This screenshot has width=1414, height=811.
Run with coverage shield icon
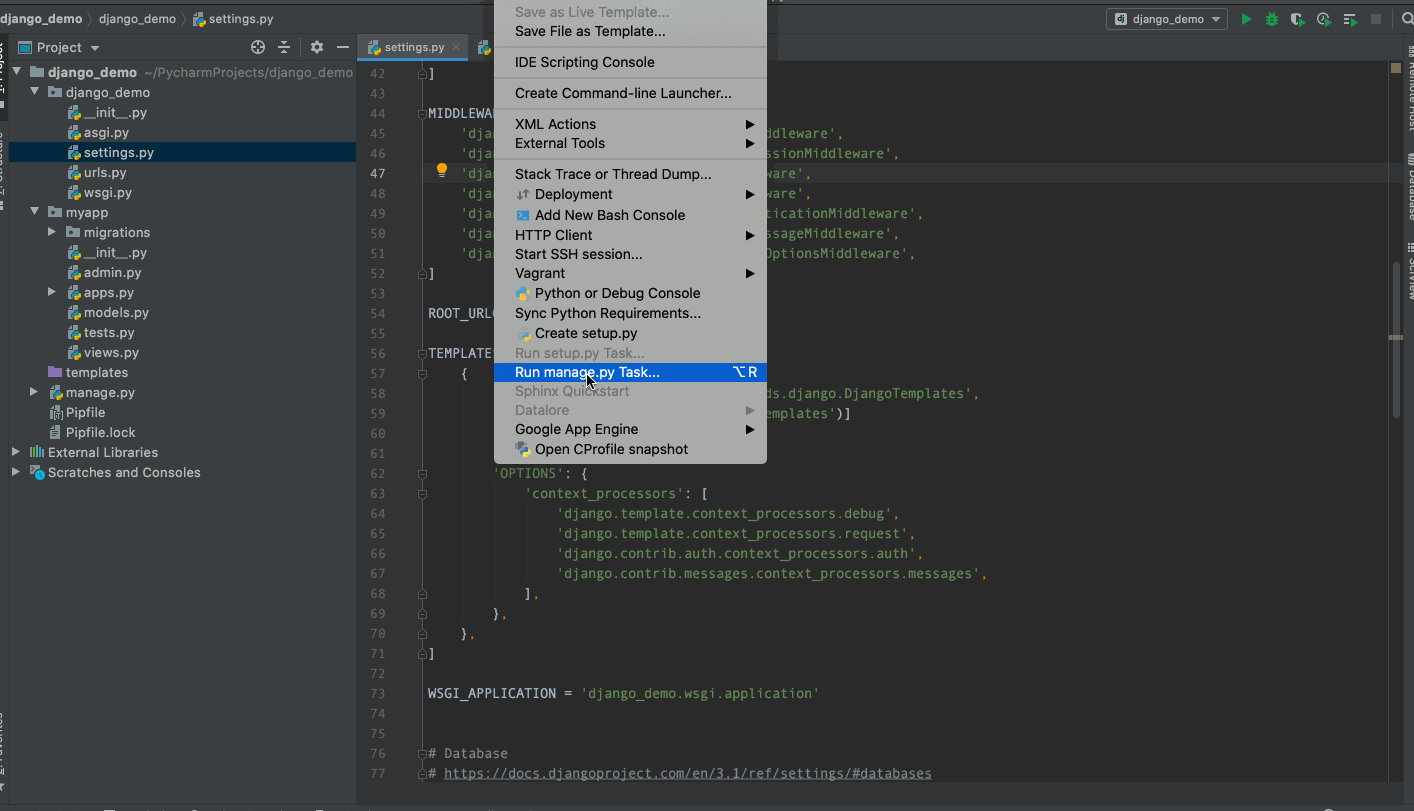[1297, 19]
